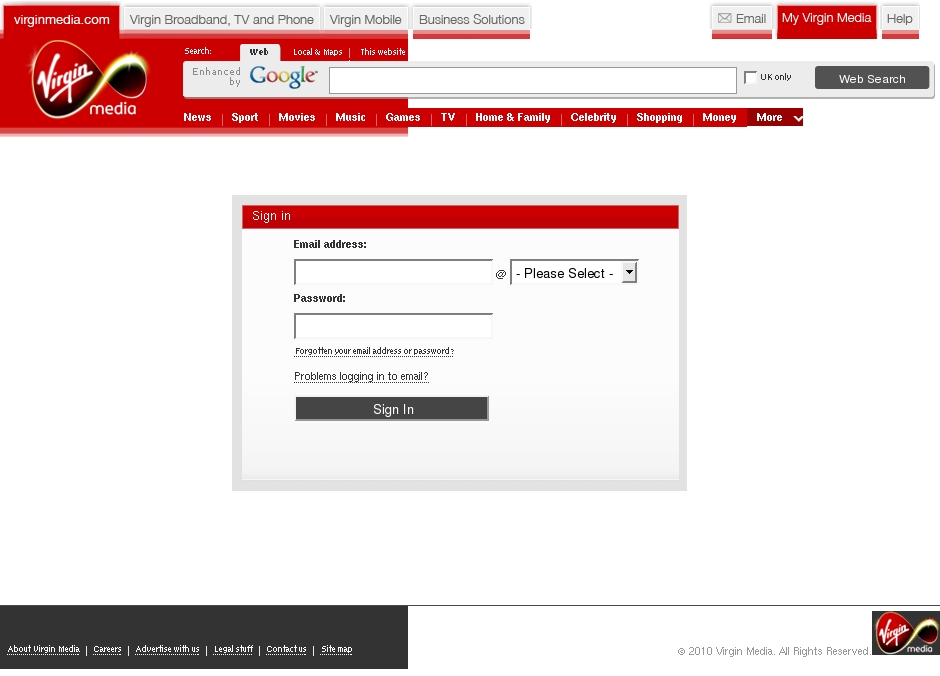Open the Help tab
This screenshot has height=676, width=940.
pyautogui.click(x=900, y=19)
